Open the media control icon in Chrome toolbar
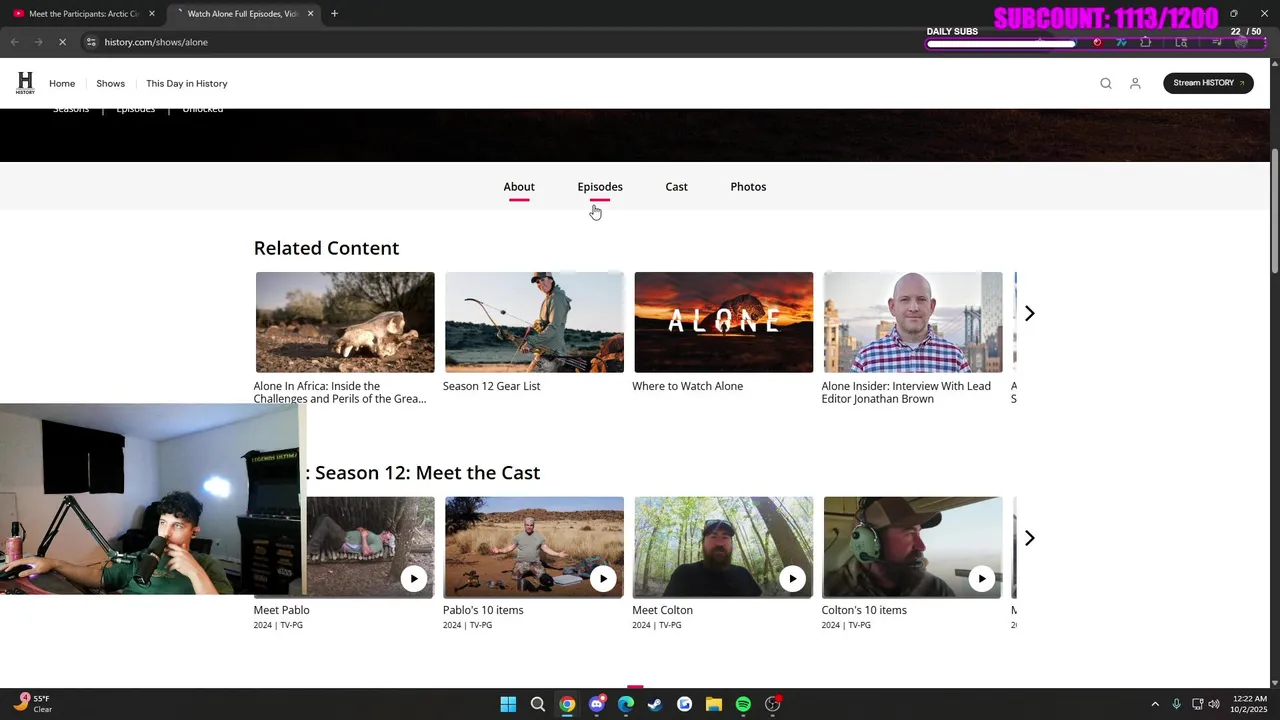Viewport: 1280px width, 720px height. 1217,42
